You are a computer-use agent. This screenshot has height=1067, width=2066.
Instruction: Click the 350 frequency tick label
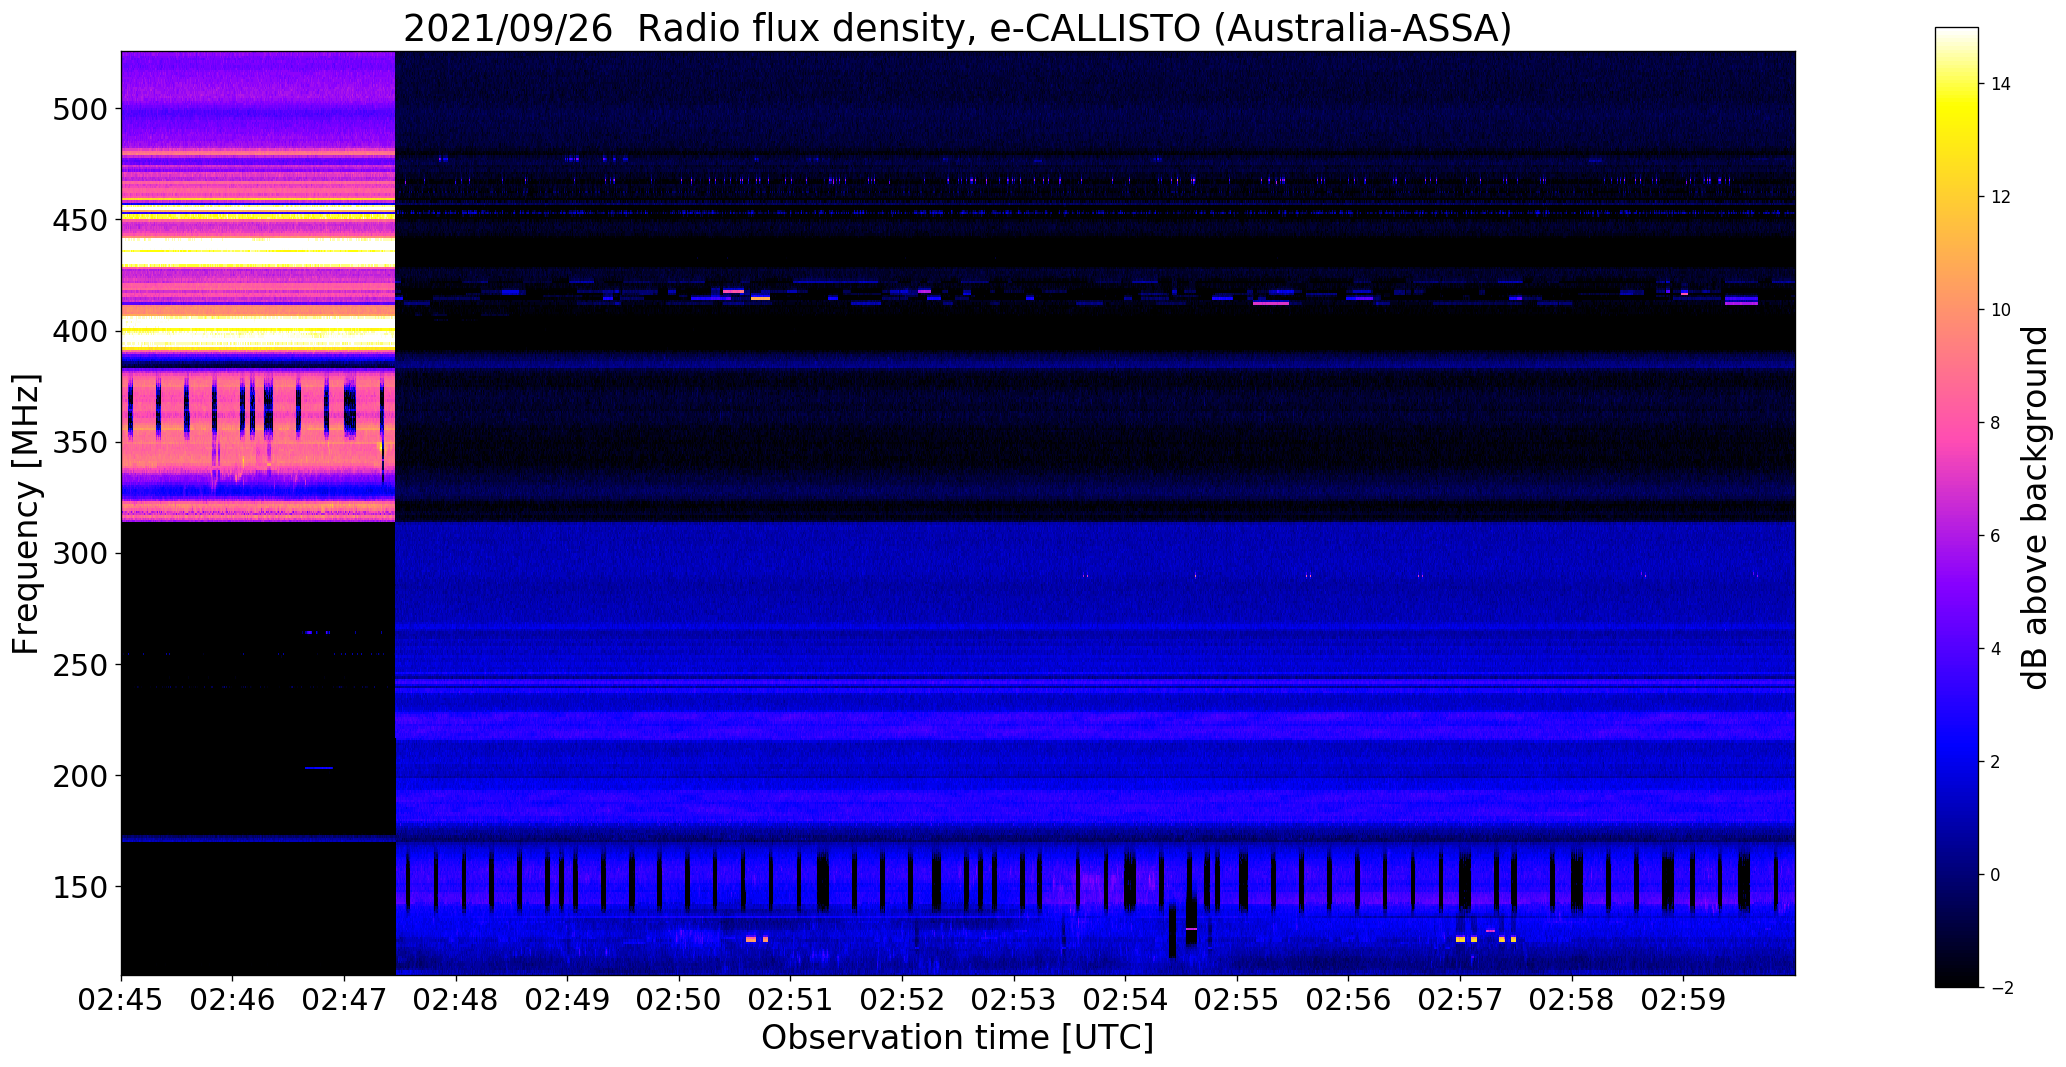(78, 442)
